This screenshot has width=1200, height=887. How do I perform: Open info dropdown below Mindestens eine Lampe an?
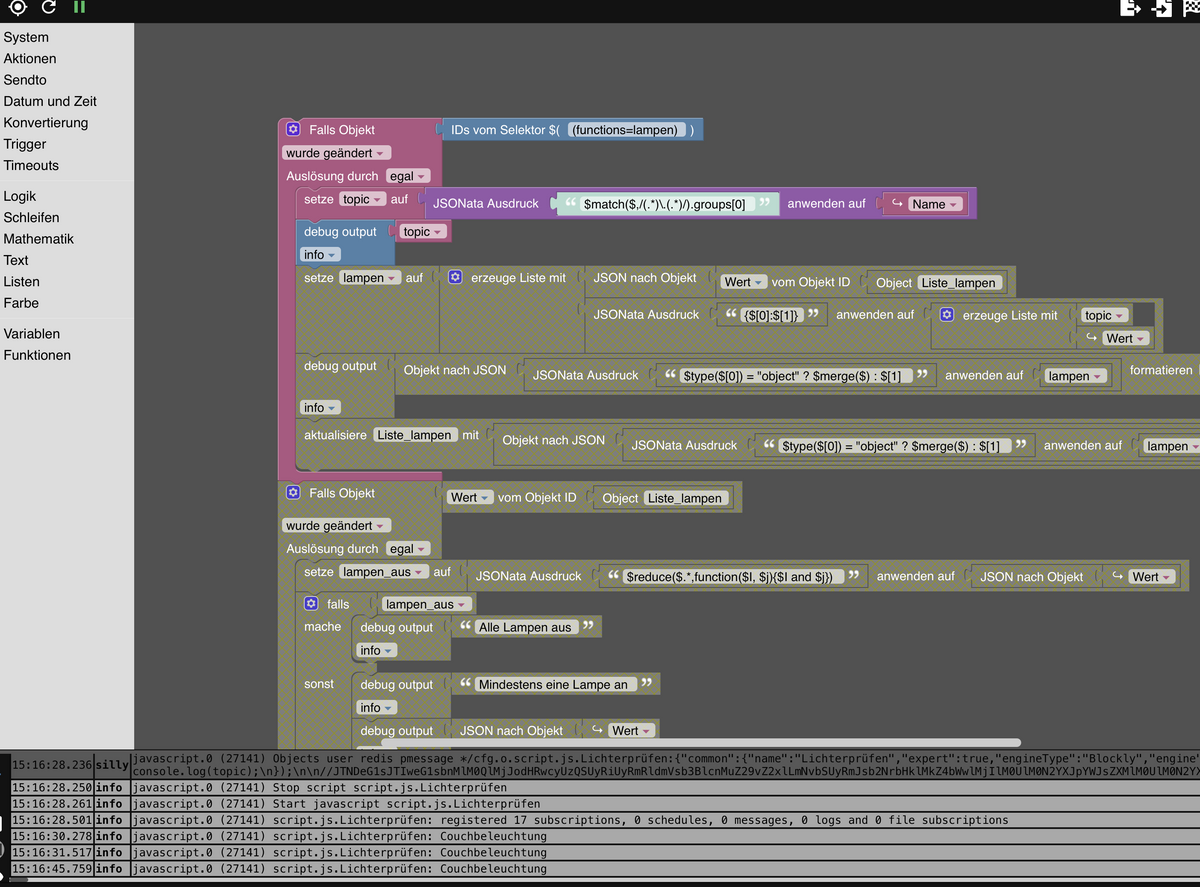[377, 707]
